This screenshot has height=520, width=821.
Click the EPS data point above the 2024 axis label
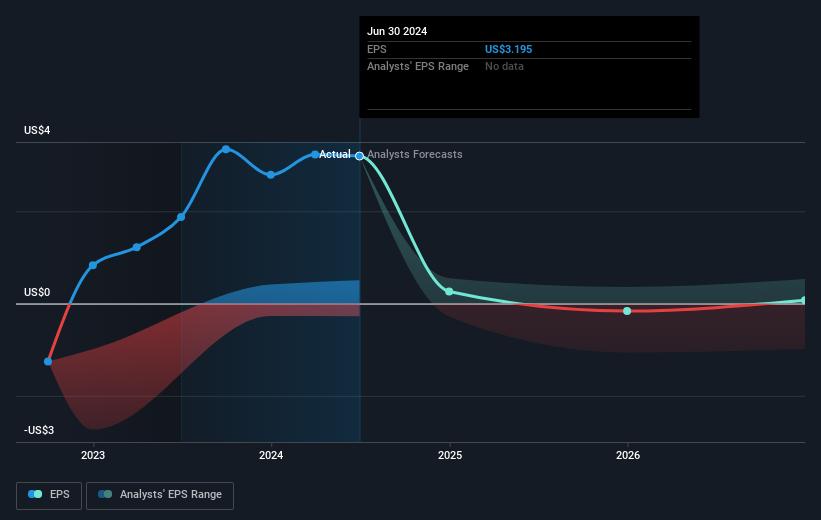tap(271, 175)
